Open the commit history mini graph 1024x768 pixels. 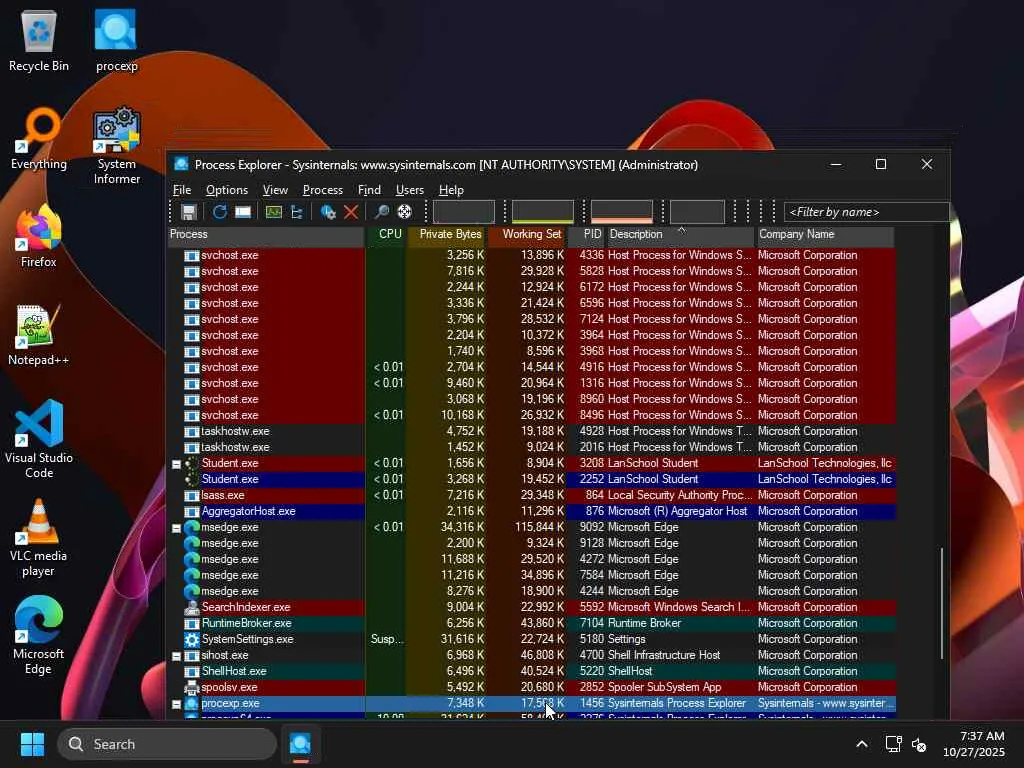(543, 212)
